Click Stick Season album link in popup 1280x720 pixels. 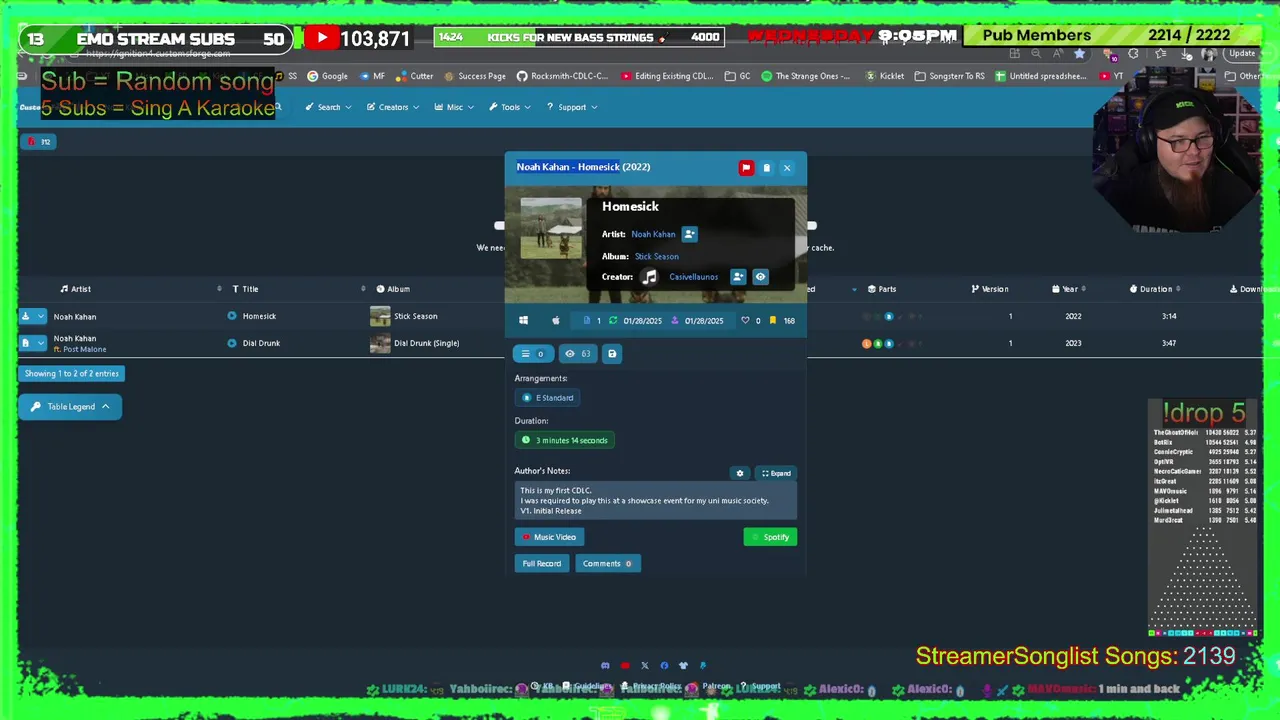coord(656,257)
